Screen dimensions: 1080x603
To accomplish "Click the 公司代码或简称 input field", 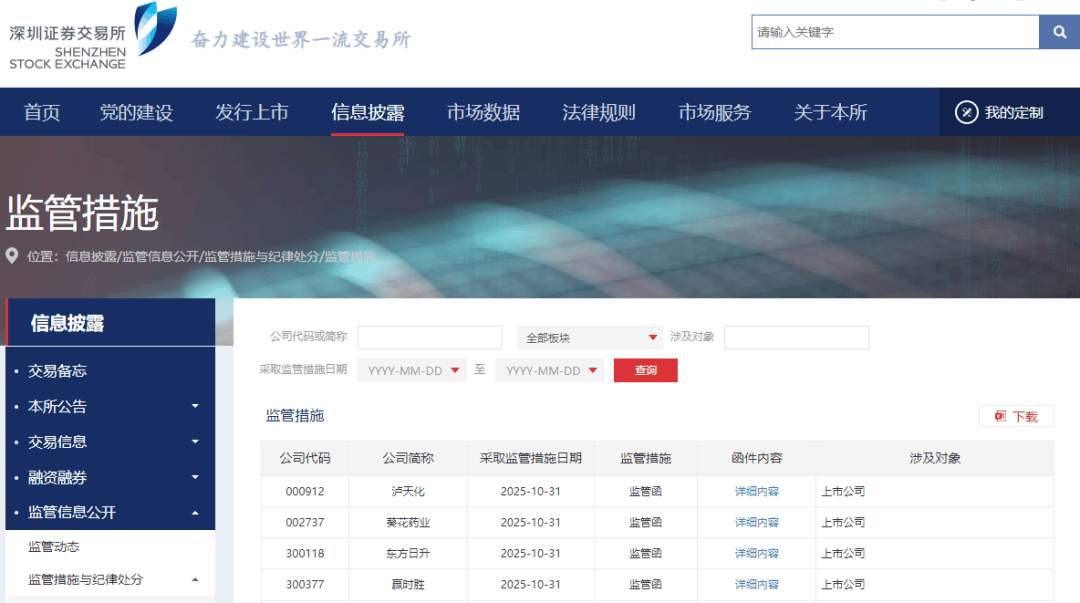I will pos(430,338).
